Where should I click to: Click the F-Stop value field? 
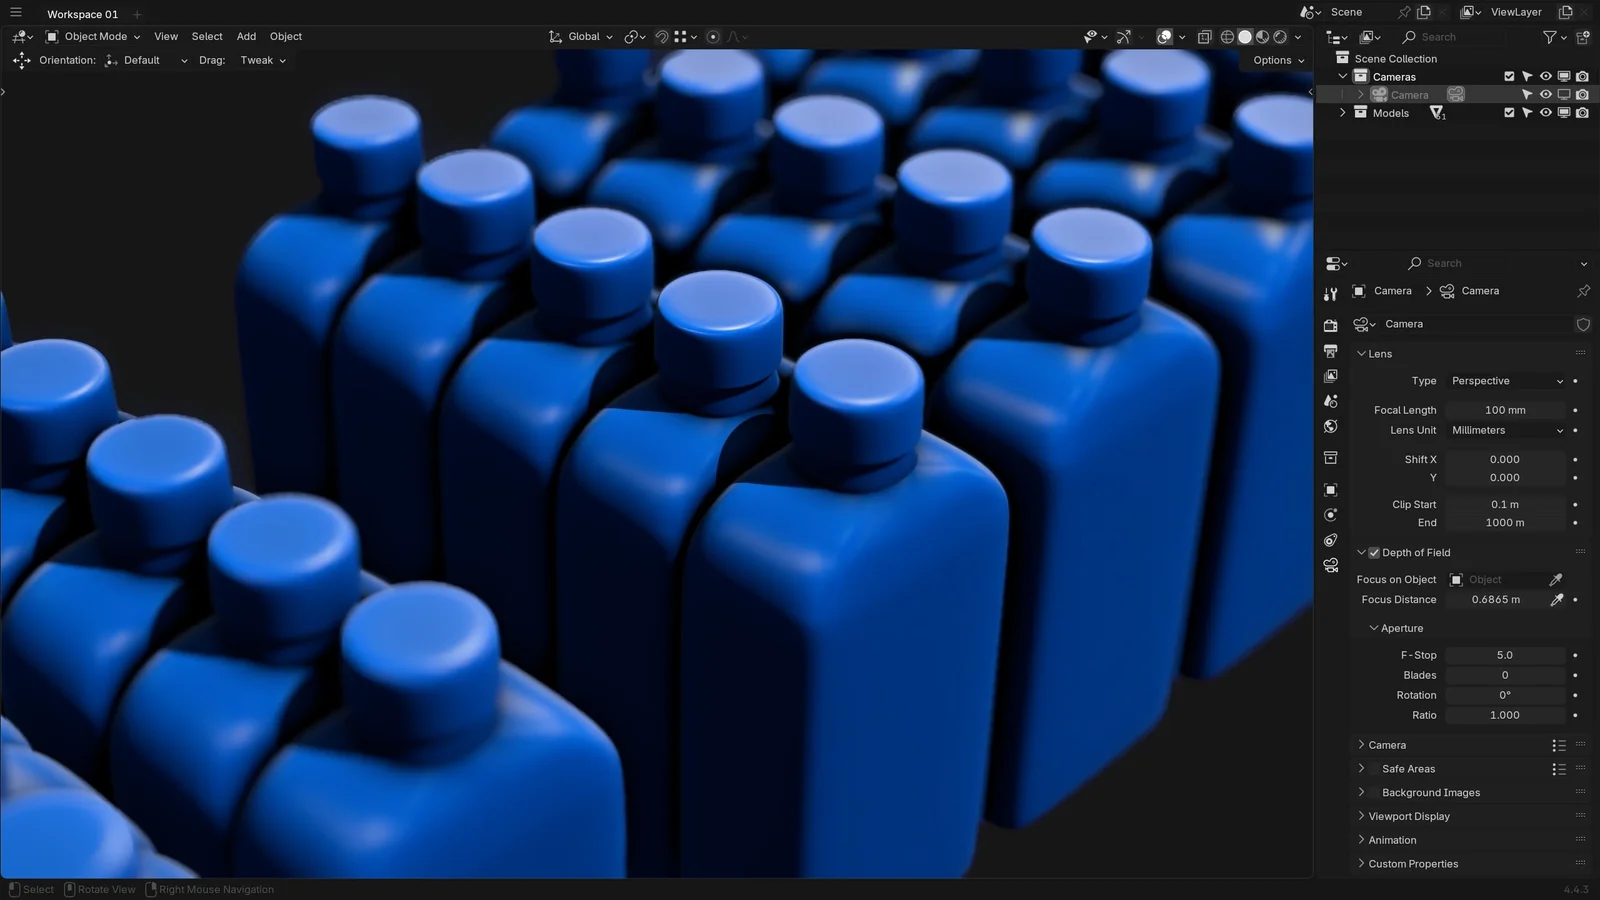coord(1504,655)
